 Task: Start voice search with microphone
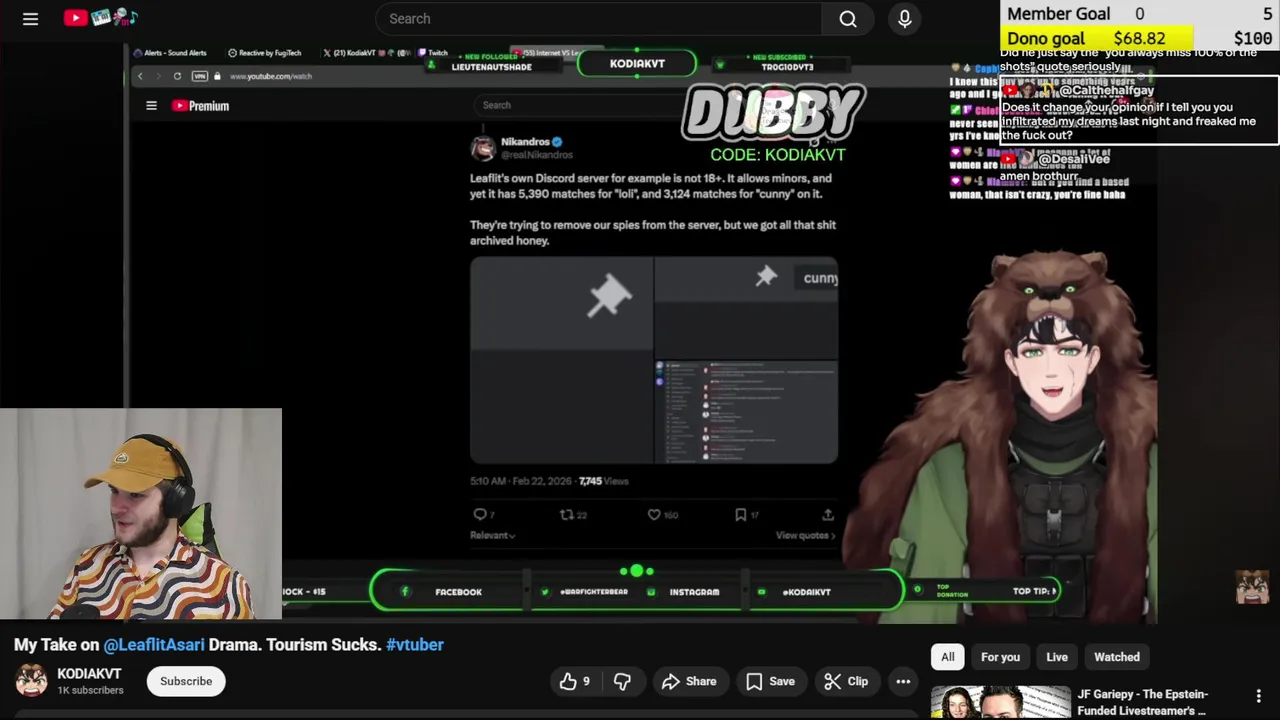[x=905, y=19]
